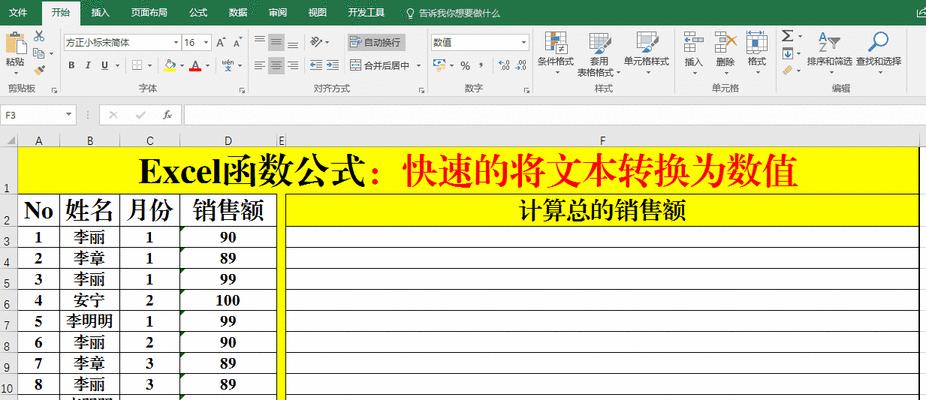The width and height of the screenshot is (926, 400).
Task: Increase decimal places
Action: click(x=504, y=65)
